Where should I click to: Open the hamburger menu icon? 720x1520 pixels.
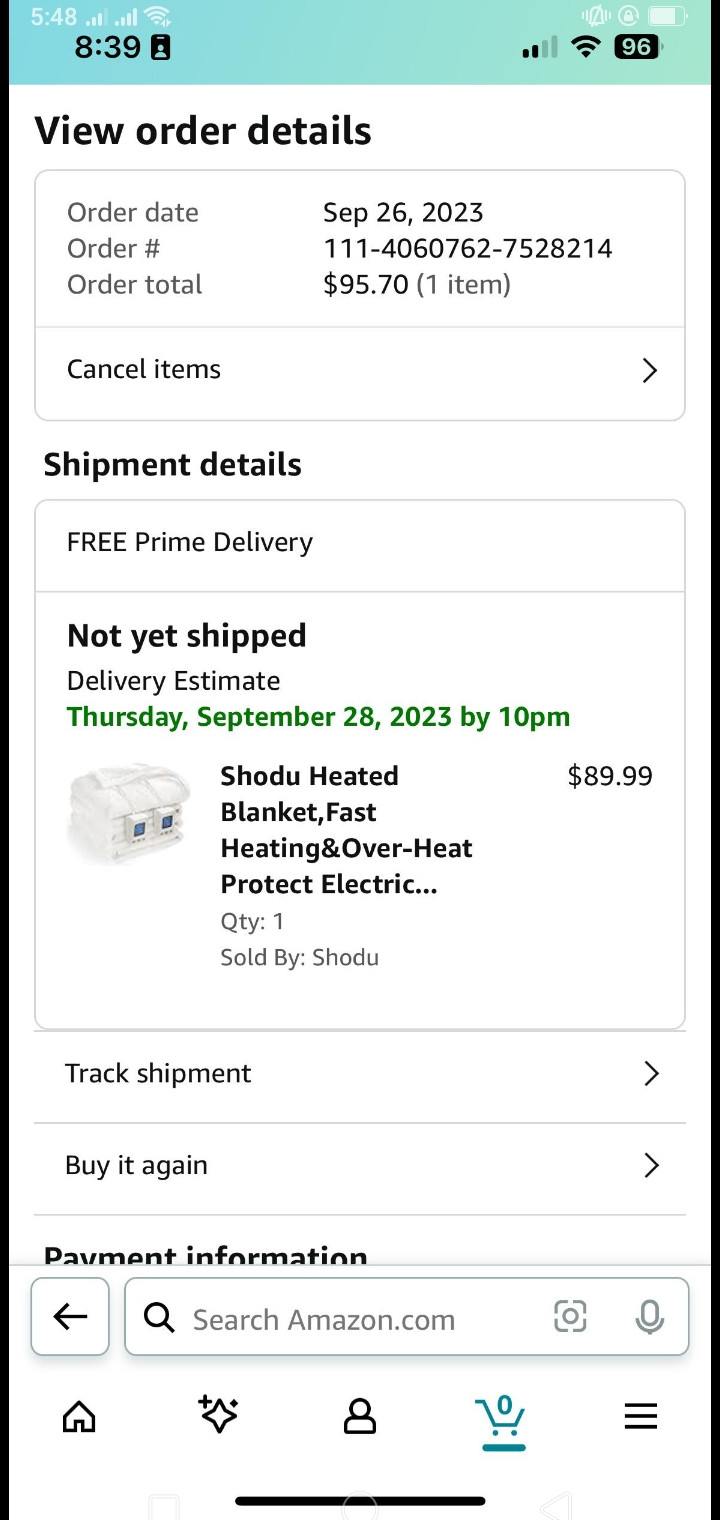(641, 1416)
